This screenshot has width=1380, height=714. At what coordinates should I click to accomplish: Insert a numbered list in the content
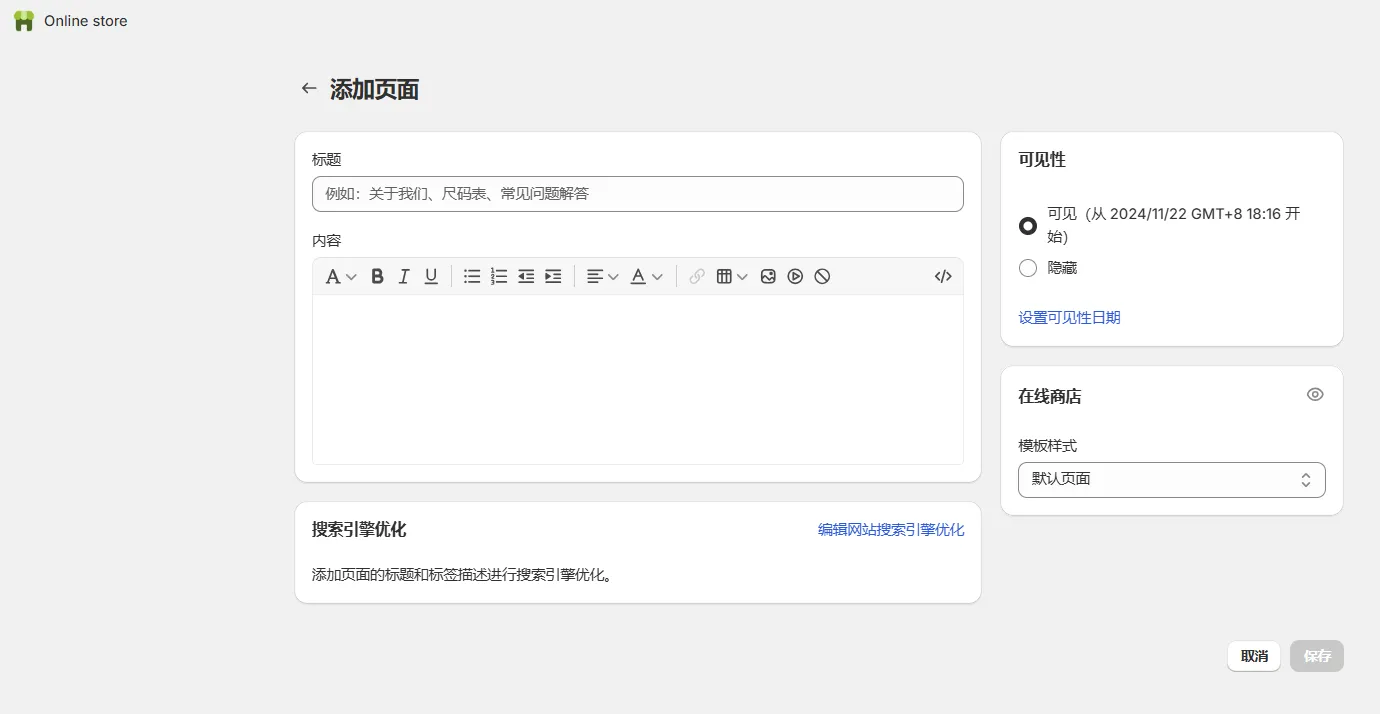click(x=499, y=276)
